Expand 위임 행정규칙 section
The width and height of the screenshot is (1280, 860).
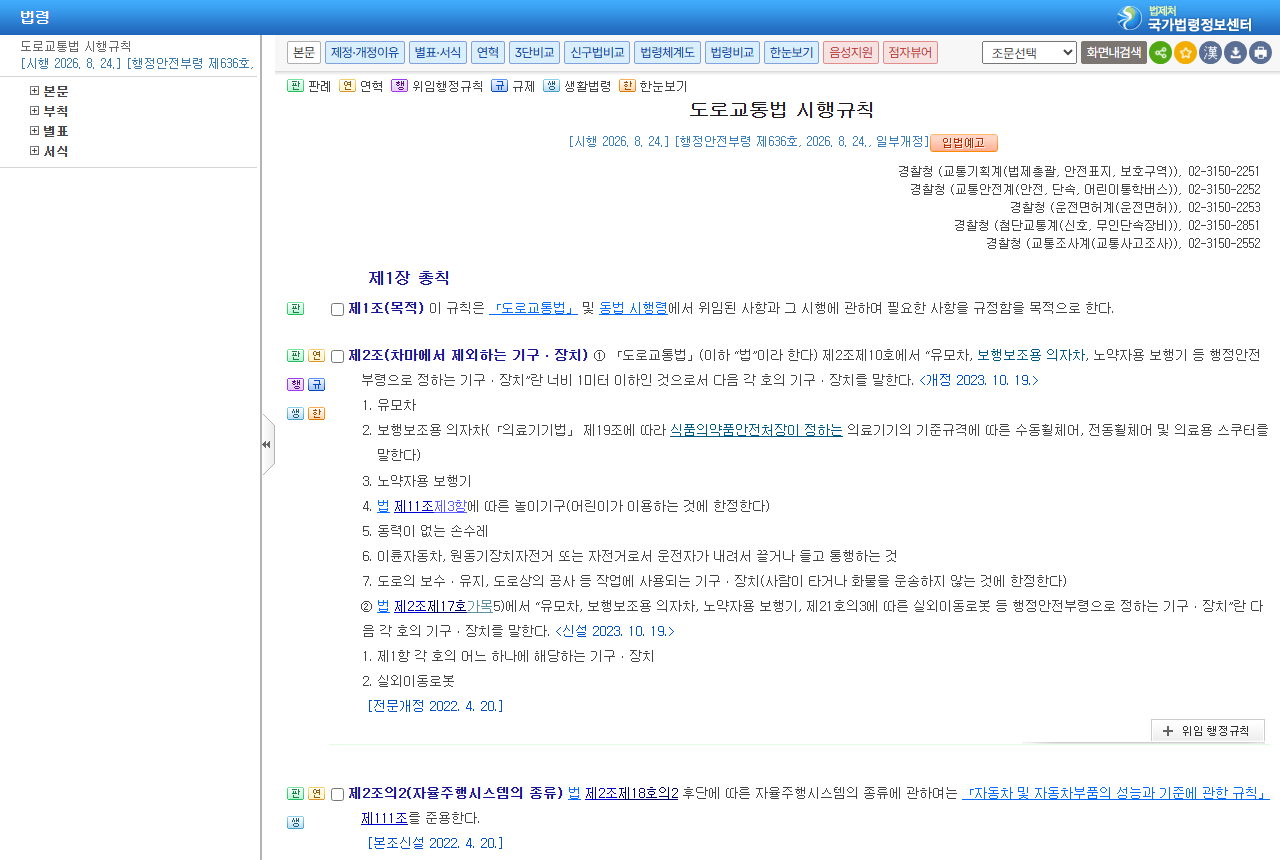[1207, 731]
